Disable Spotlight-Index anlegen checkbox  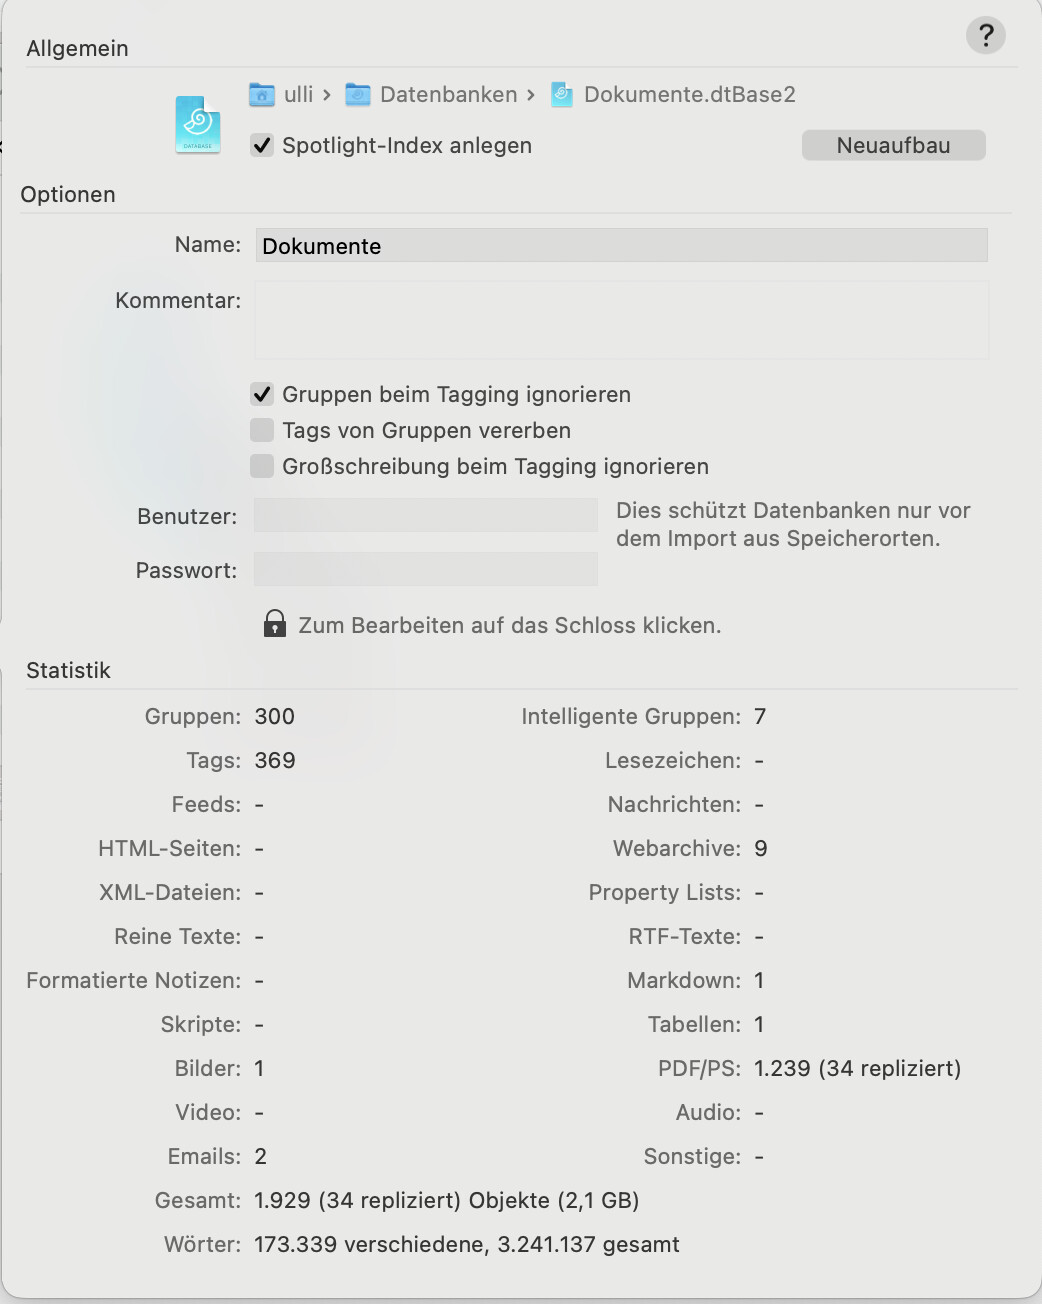[262, 145]
